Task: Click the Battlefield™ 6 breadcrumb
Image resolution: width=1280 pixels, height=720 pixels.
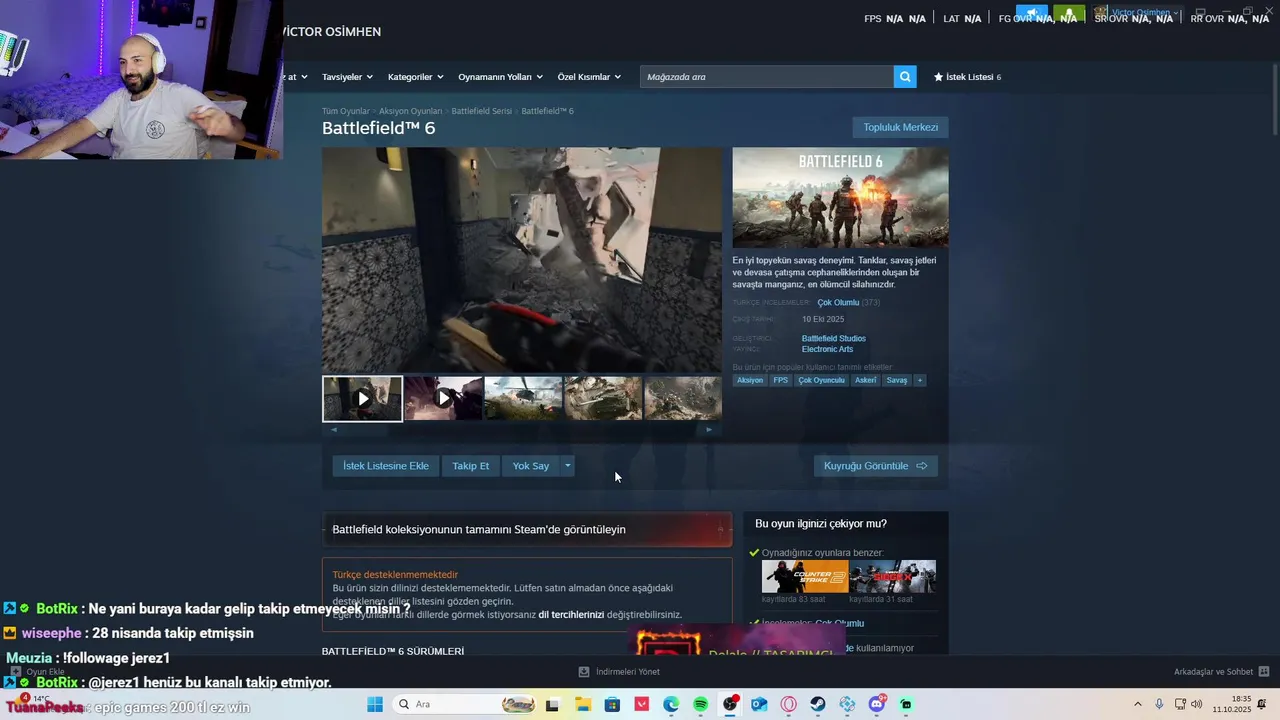Action: point(547,111)
